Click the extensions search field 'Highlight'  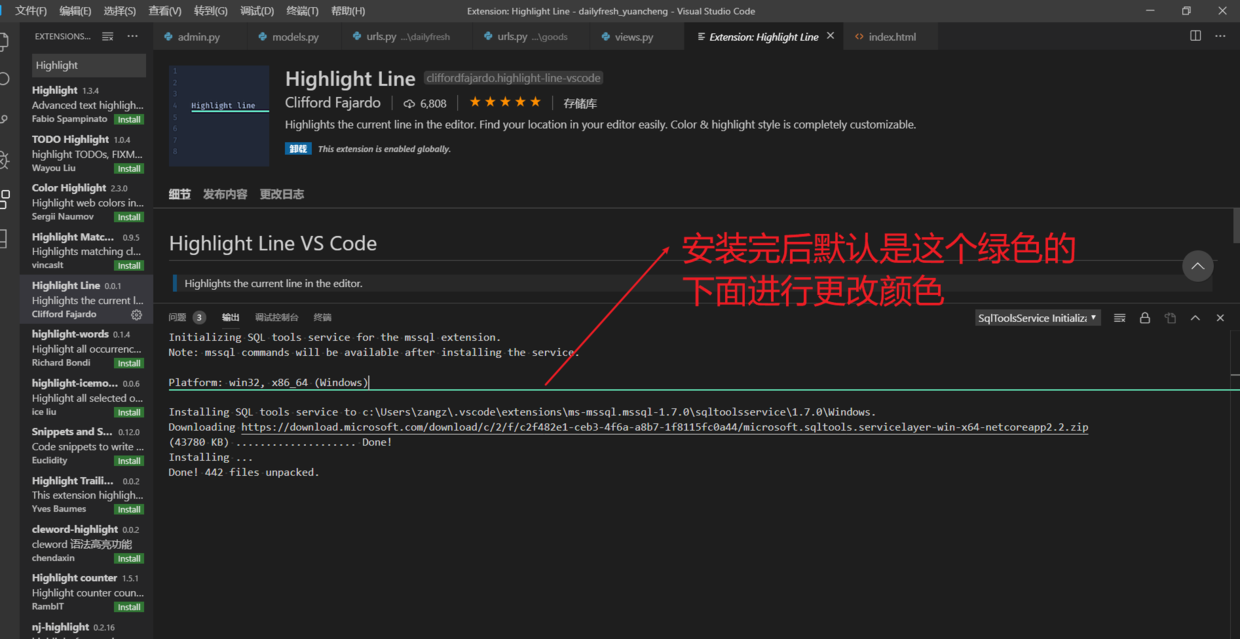88,65
